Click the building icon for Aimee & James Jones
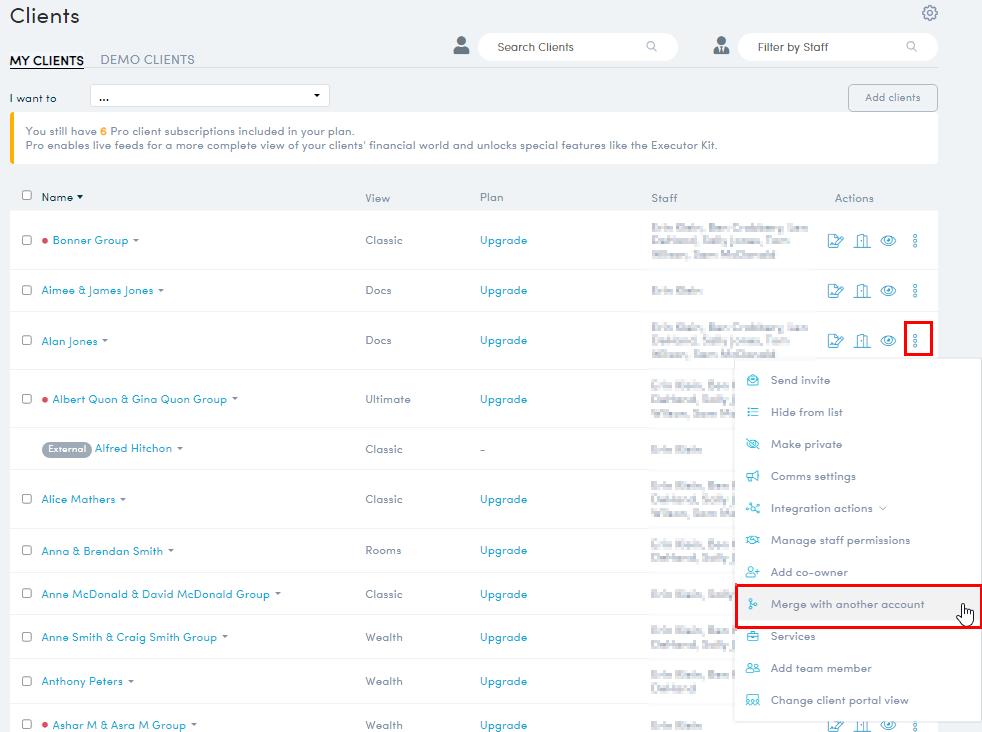Screen dimensions: 982x732 (862, 291)
